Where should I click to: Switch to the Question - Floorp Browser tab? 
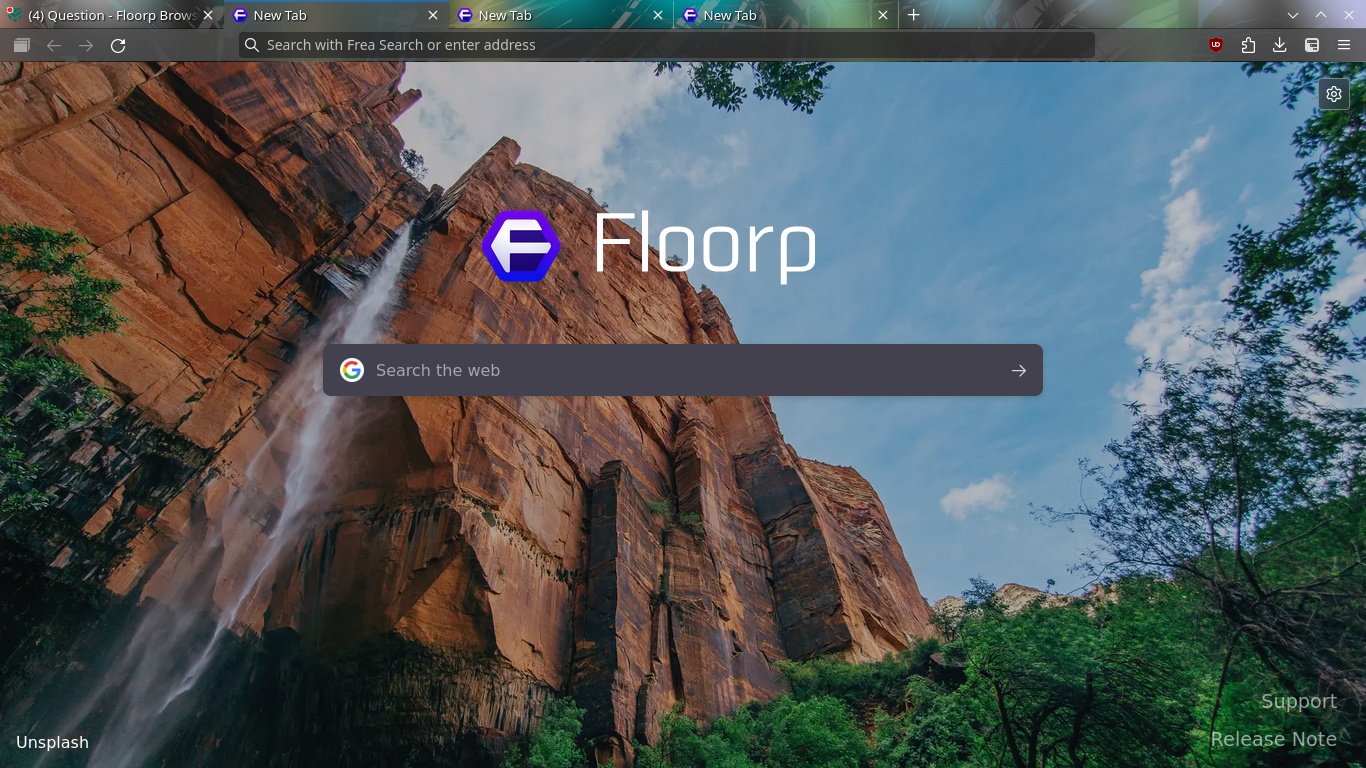coord(110,15)
